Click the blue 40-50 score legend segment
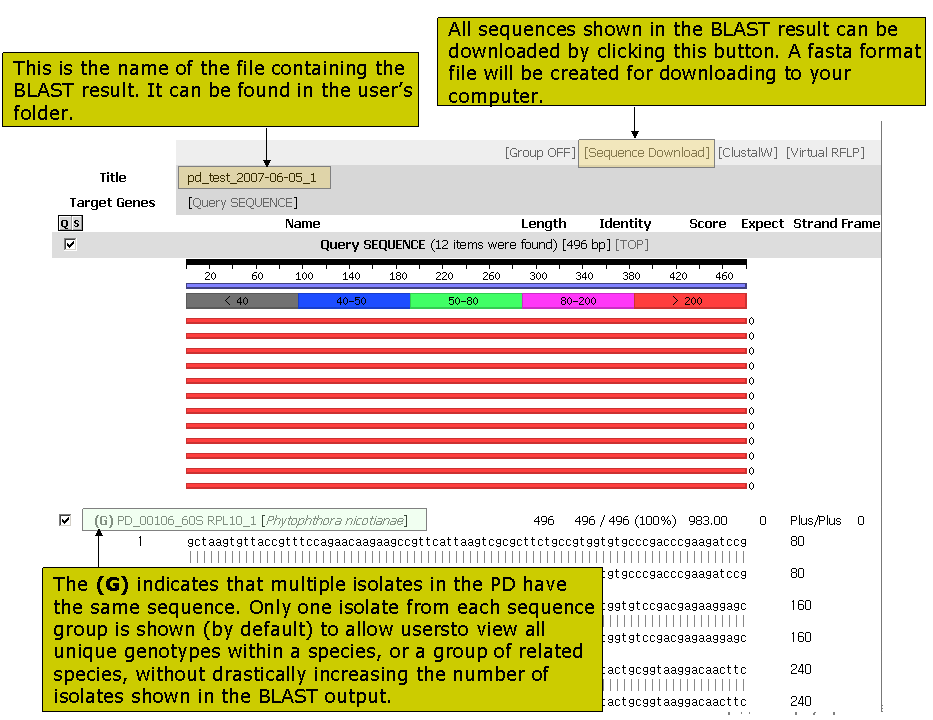 354,301
